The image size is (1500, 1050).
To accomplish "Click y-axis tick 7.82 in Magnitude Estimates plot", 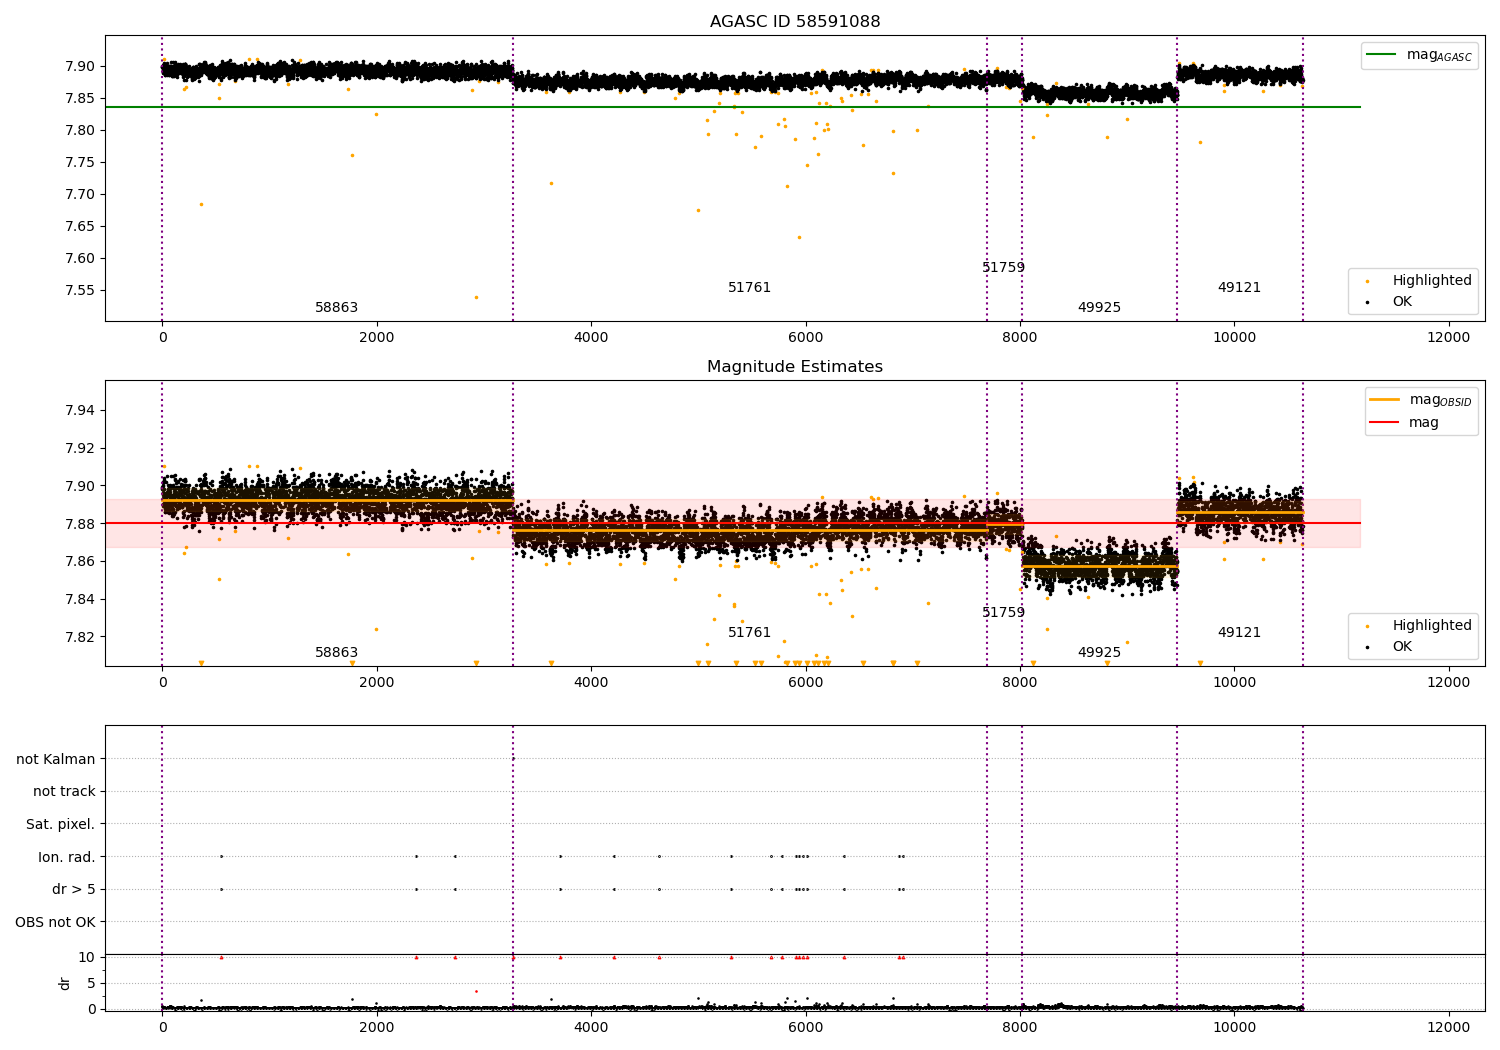I will click(80, 637).
